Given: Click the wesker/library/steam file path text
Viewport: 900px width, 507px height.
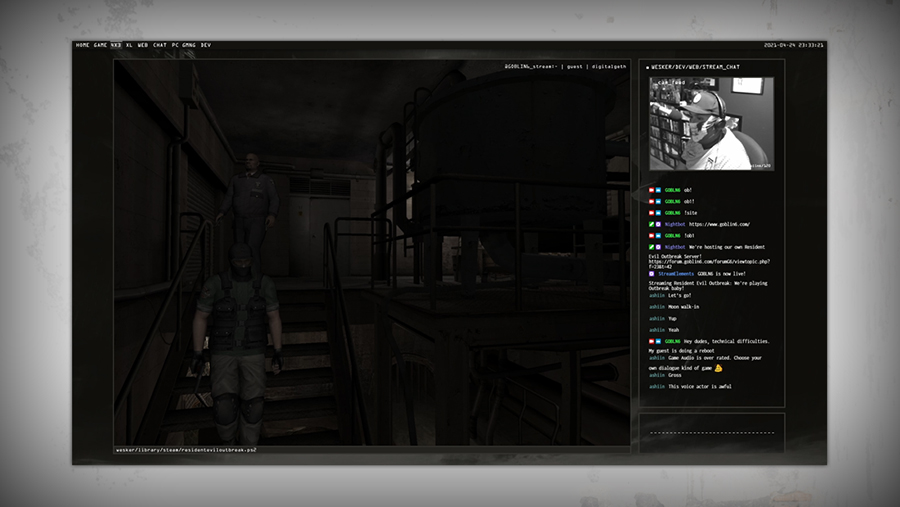Looking at the screenshot, I should pos(186,450).
